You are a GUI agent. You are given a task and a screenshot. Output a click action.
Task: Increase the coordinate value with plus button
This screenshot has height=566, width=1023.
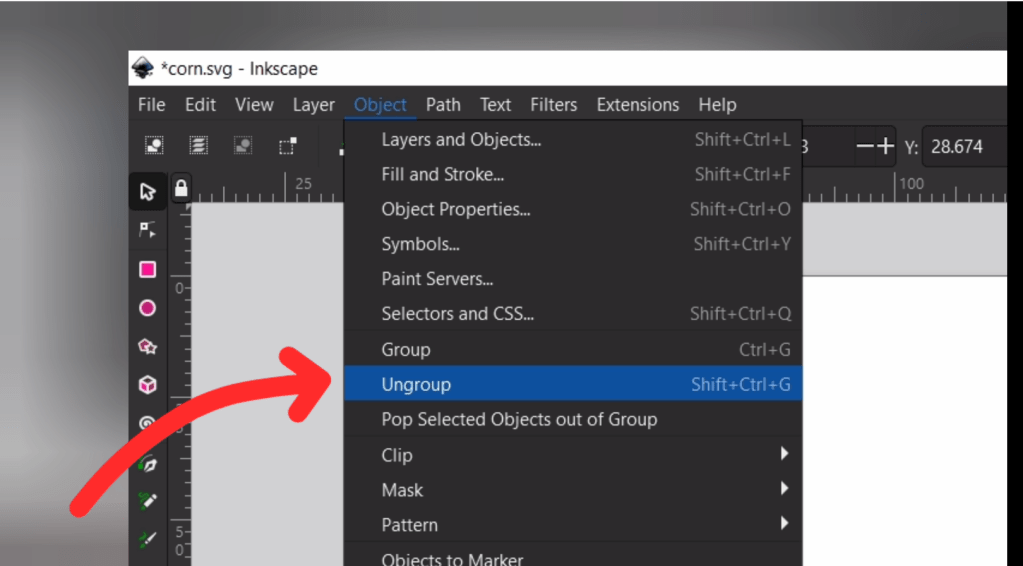pyautogui.click(x=885, y=146)
